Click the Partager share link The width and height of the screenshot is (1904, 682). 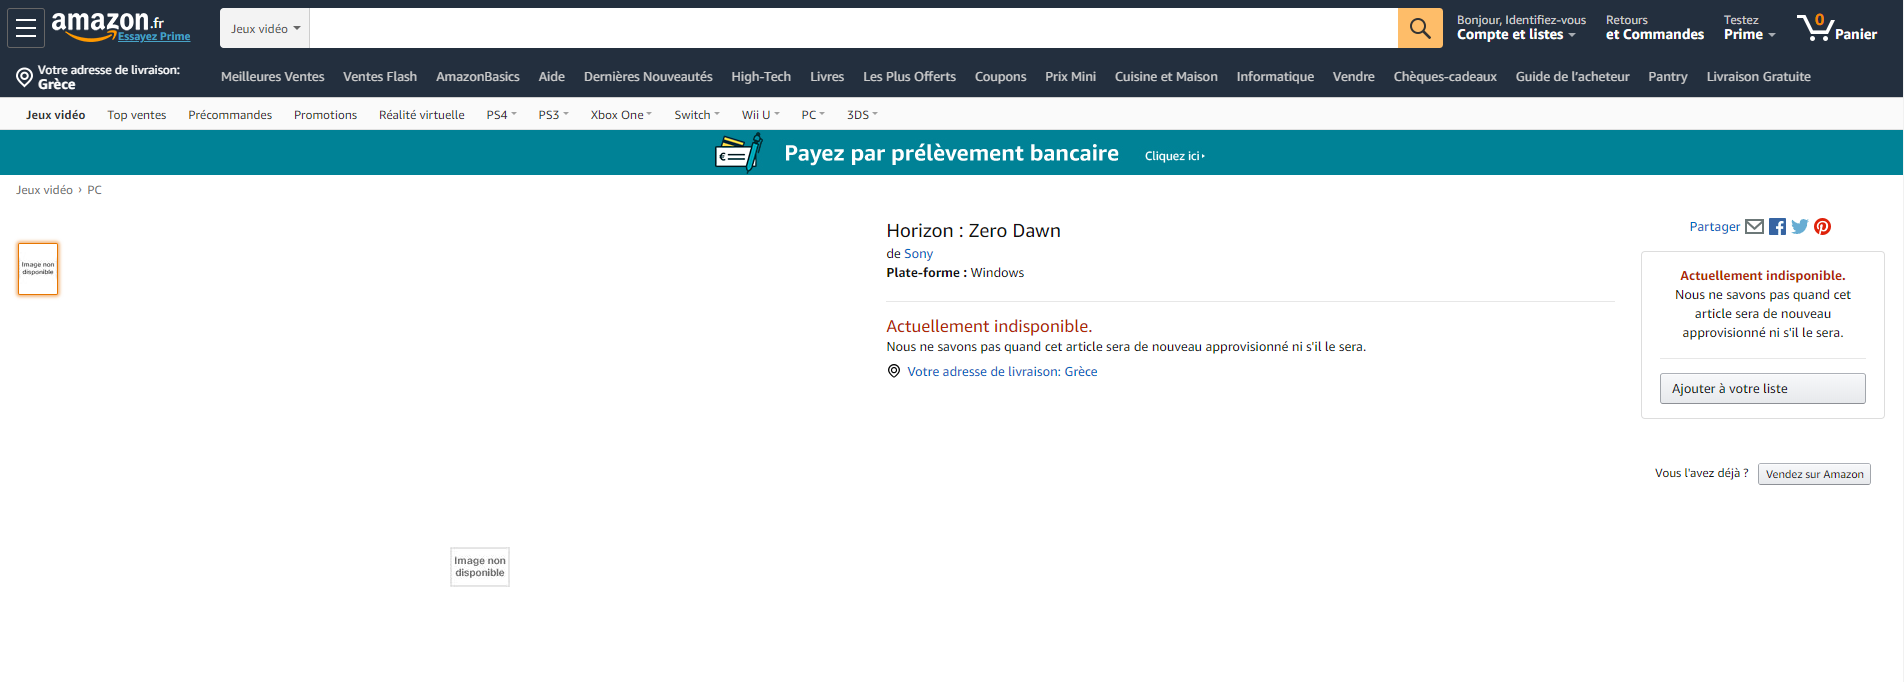tap(1714, 227)
